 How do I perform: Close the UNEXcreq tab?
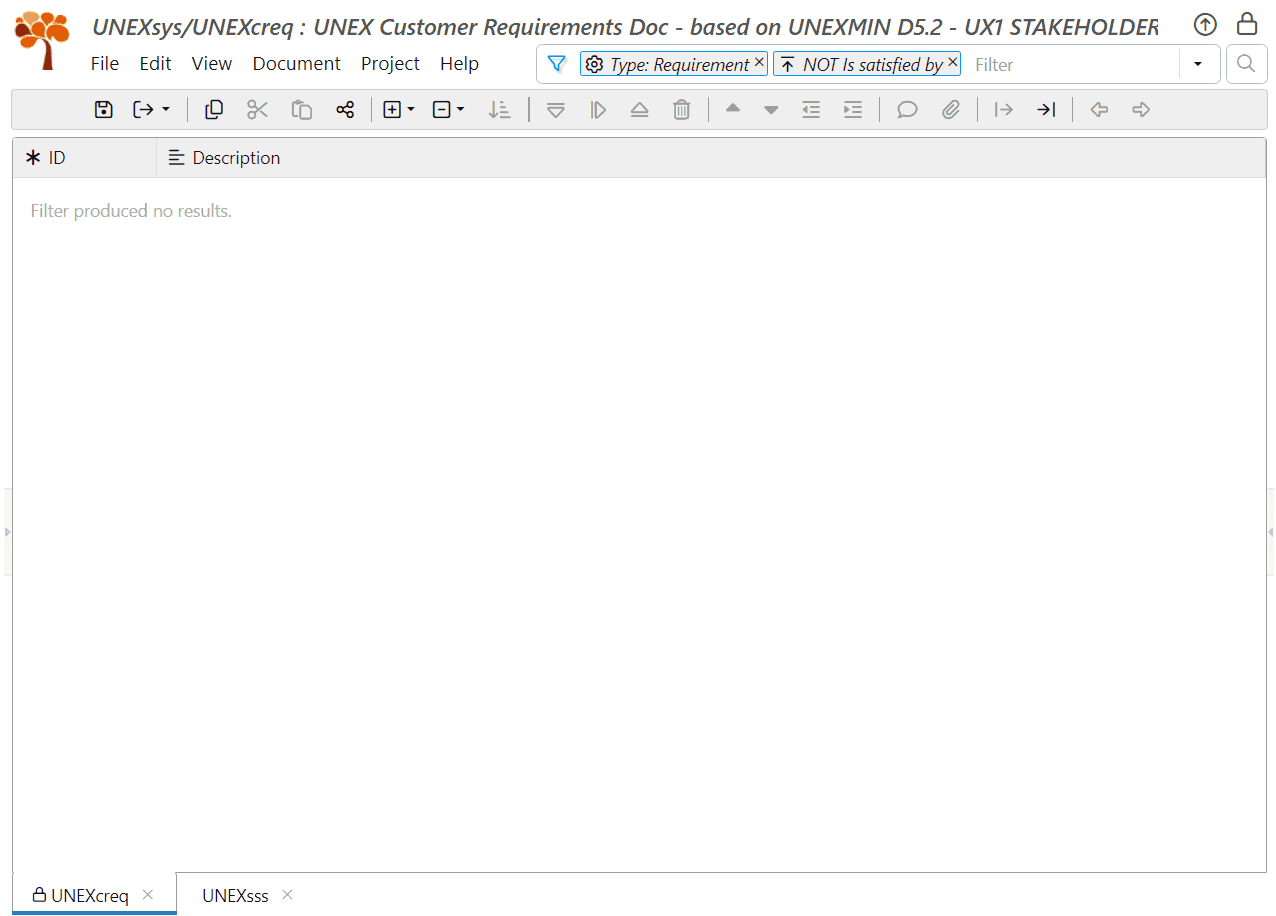pyautogui.click(x=148, y=894)
